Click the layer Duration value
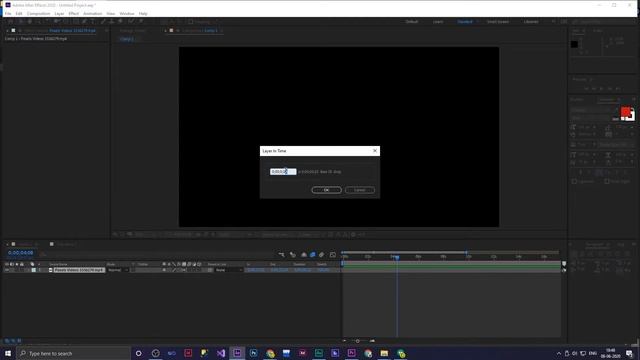 tap(302, 270)
